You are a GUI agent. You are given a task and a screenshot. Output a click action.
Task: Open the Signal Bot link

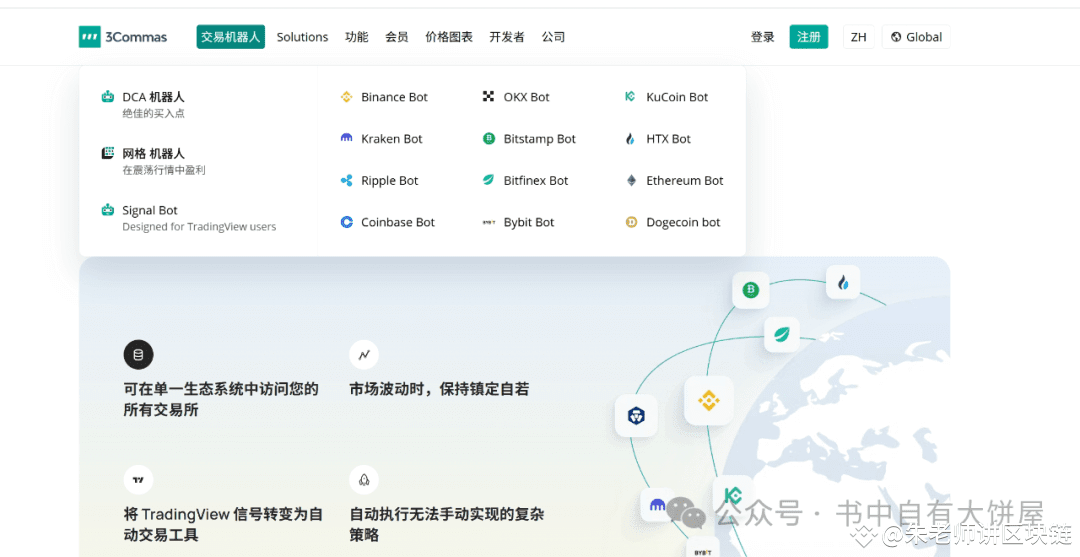click(x=150, y=211)
